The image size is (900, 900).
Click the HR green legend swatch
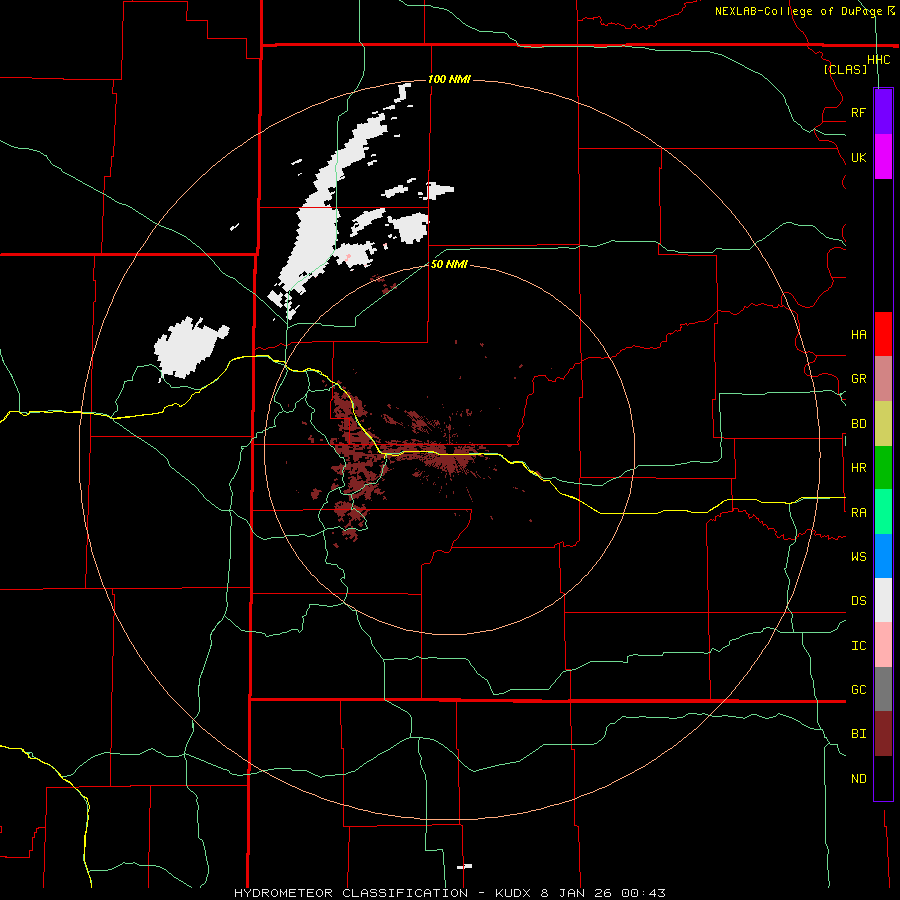pyautogui.click(x=883, y=468)
